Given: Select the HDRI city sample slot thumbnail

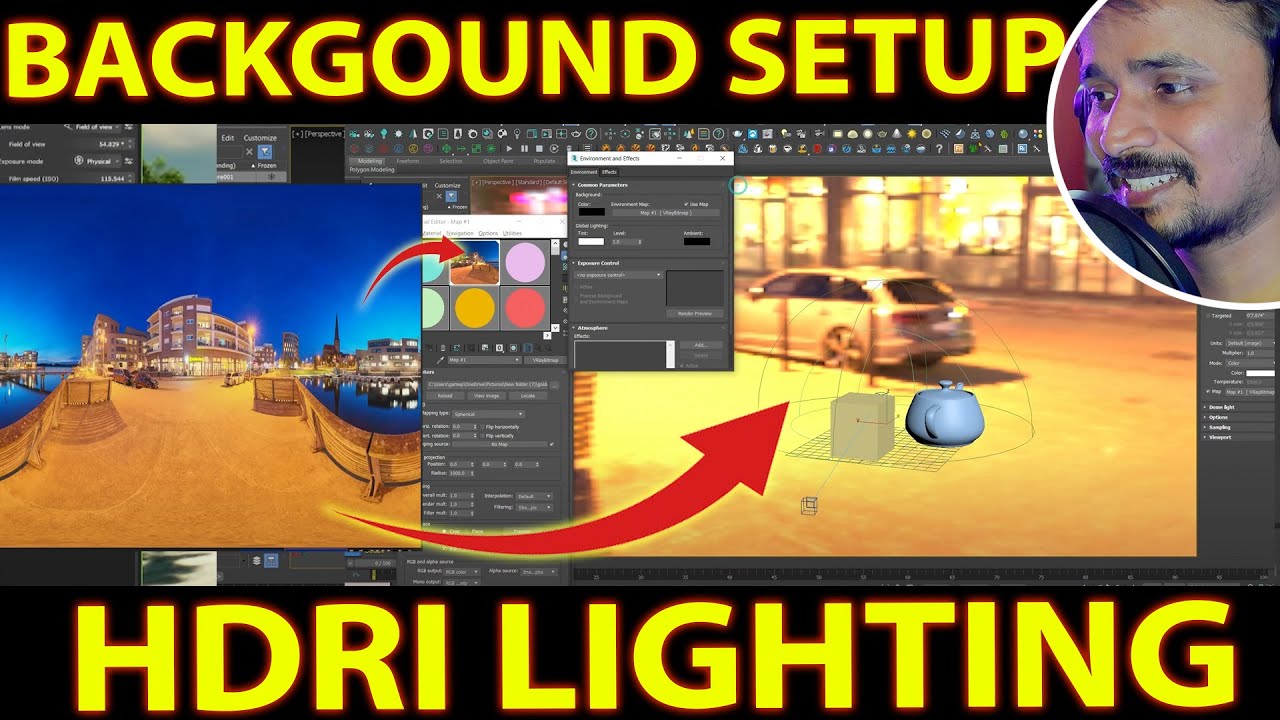Looking at the screenshot, I should coord(474,262).
